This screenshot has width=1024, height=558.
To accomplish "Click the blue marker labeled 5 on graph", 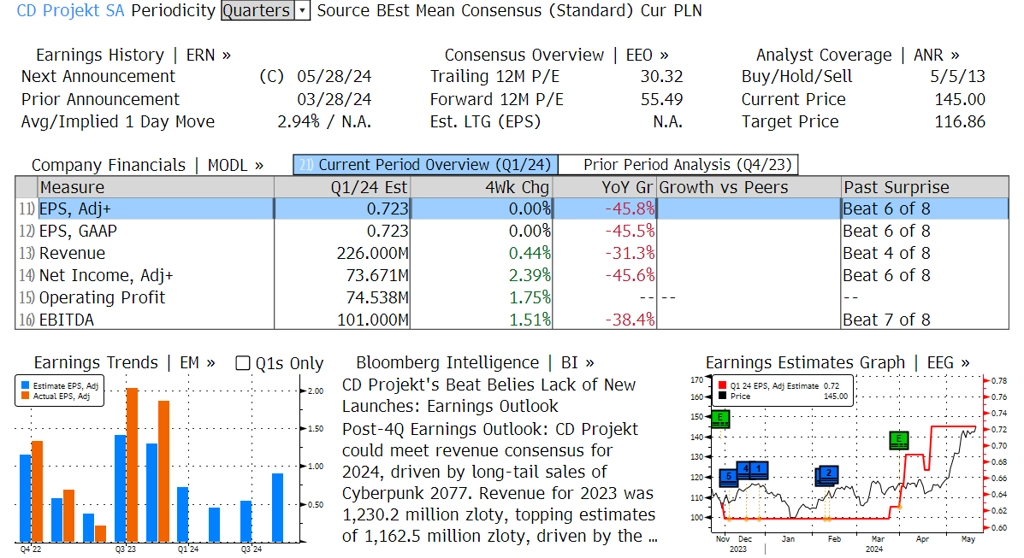I will (x=728, y=478).
